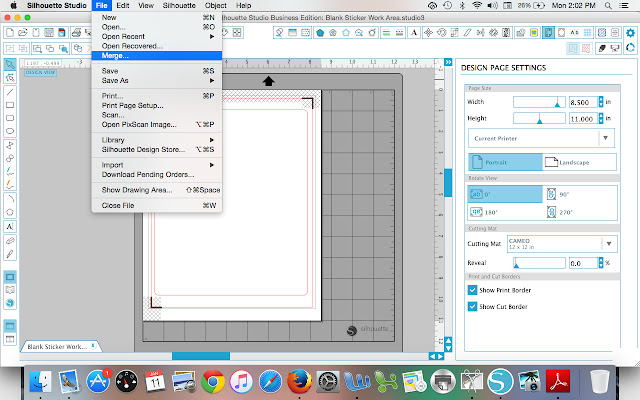Select the Rounded Rectangle tool
640x400 pixels.
pyautogui.click(x=10, y=118)
